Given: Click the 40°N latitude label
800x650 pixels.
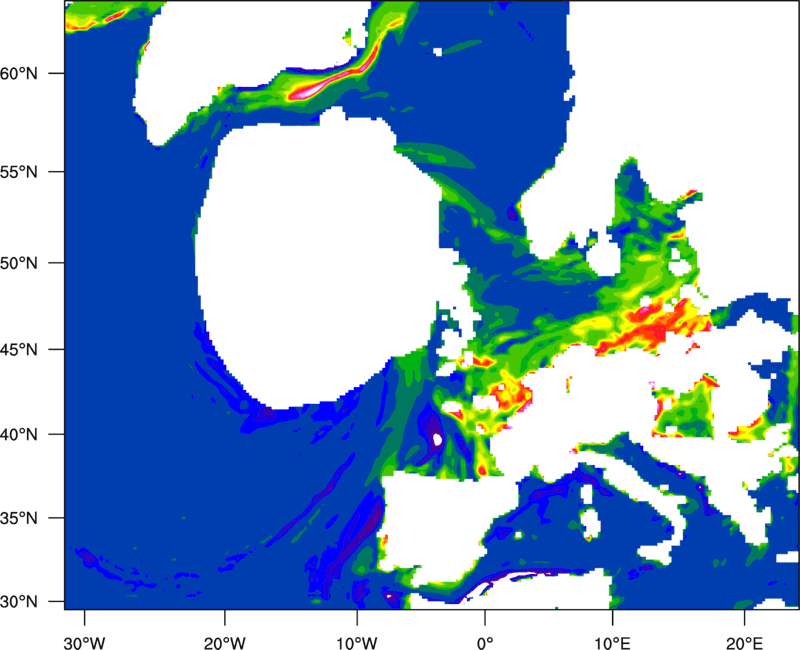Looking at the screenshot, I should point(19,435).
